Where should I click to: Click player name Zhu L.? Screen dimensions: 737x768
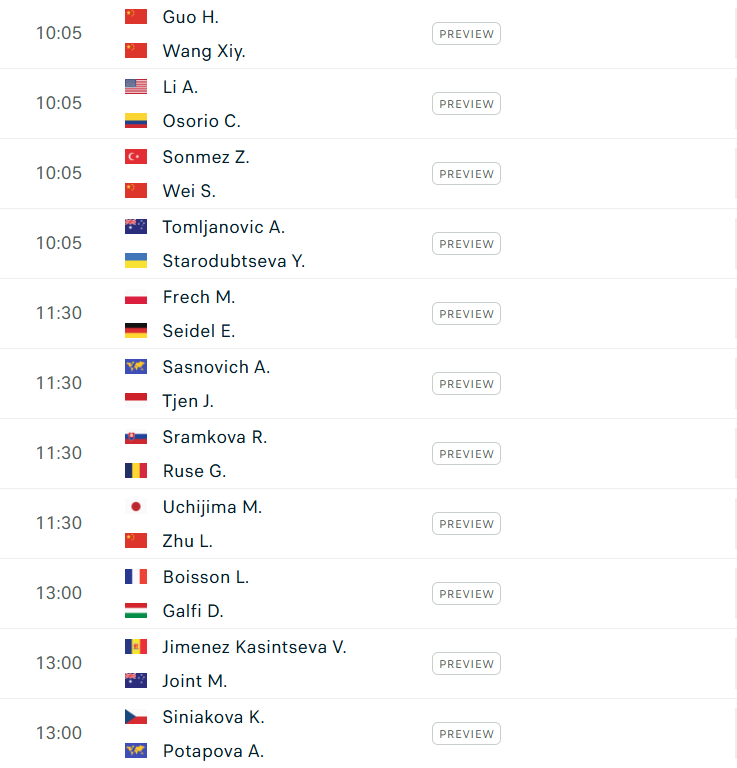coord(188,541)
